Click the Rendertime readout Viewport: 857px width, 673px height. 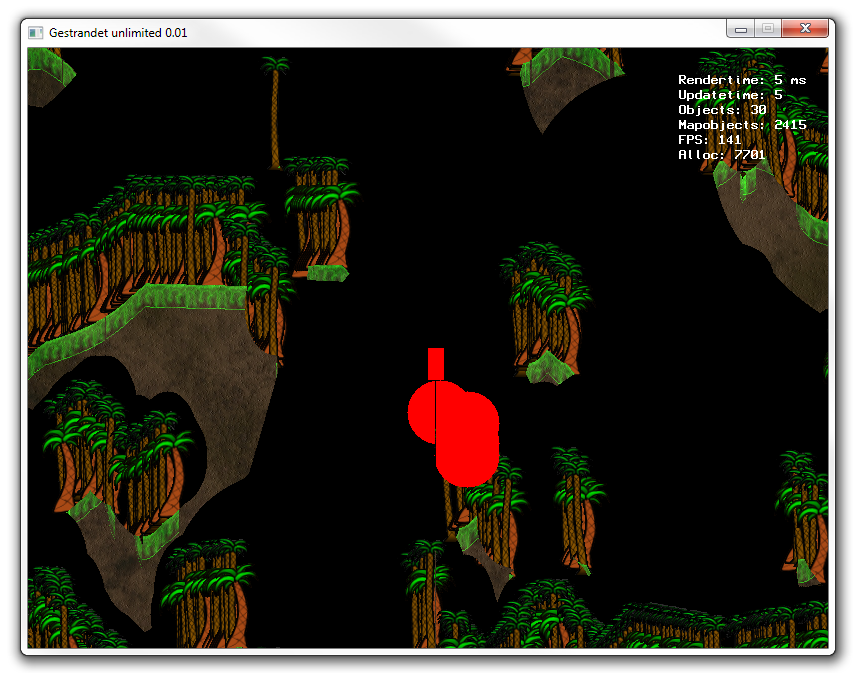pyautogui.click(x=741, y=80)
